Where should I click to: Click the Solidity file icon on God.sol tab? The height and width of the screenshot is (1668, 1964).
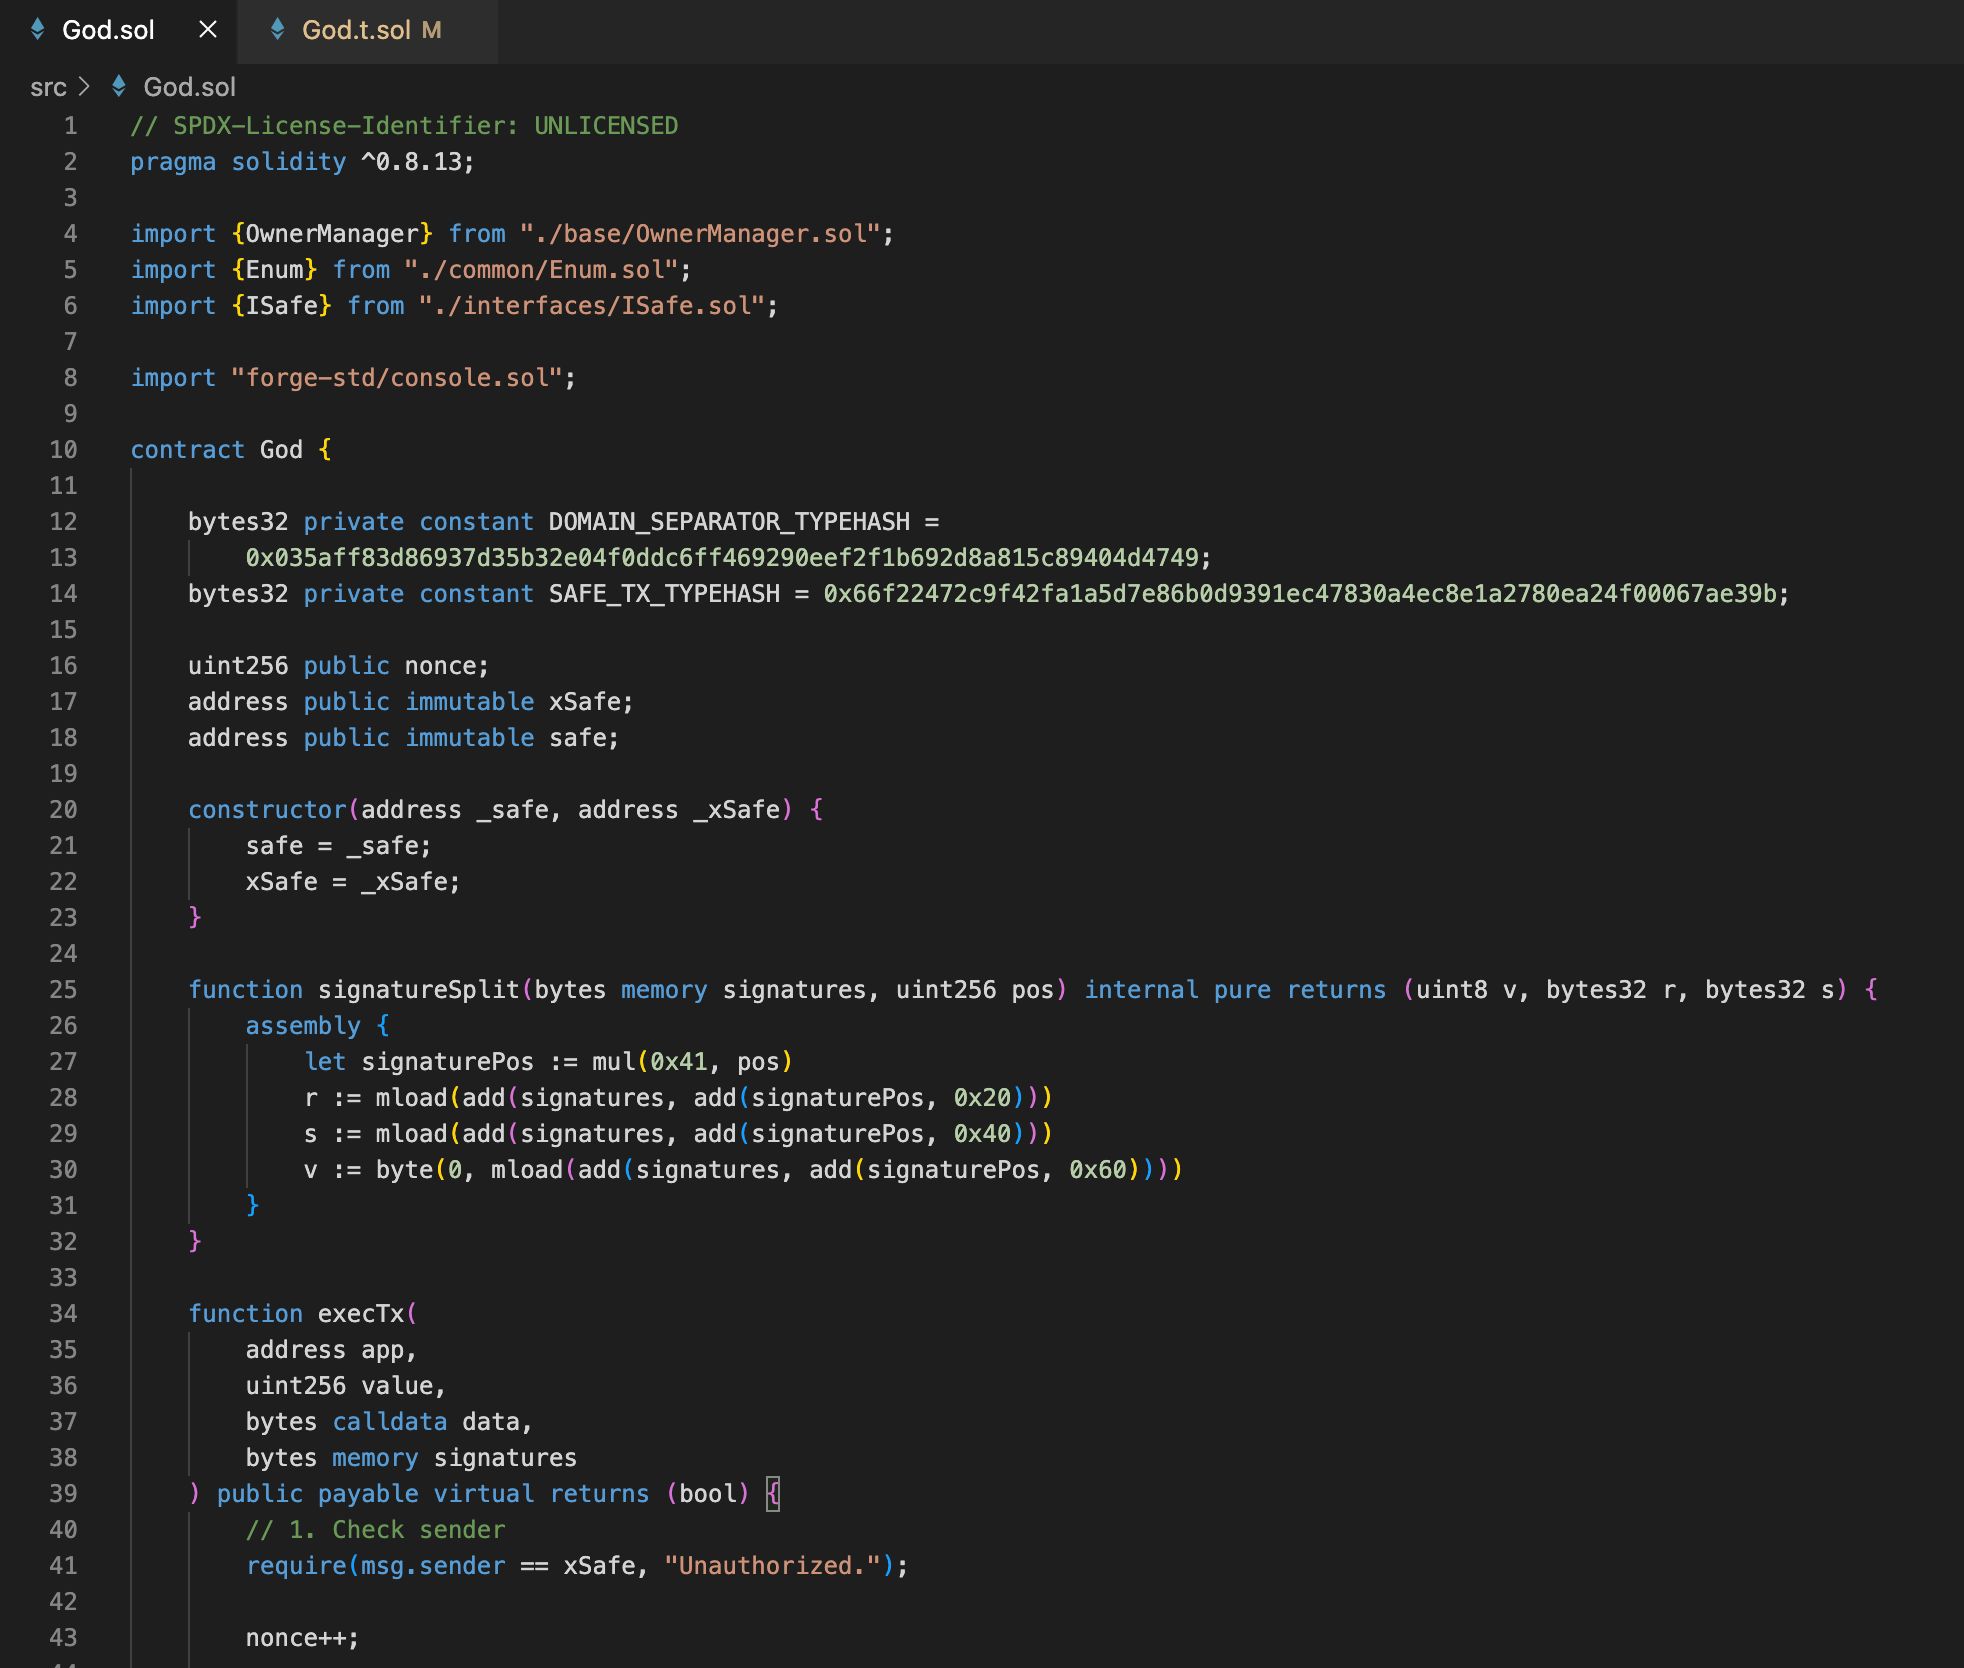click(x=38, y=30)
